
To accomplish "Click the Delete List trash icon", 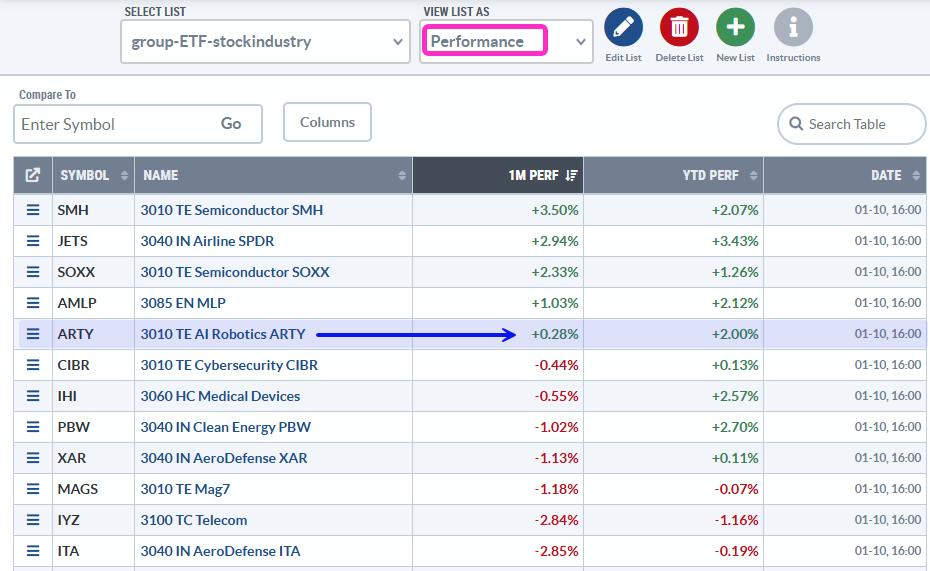I will pos(679,28).
